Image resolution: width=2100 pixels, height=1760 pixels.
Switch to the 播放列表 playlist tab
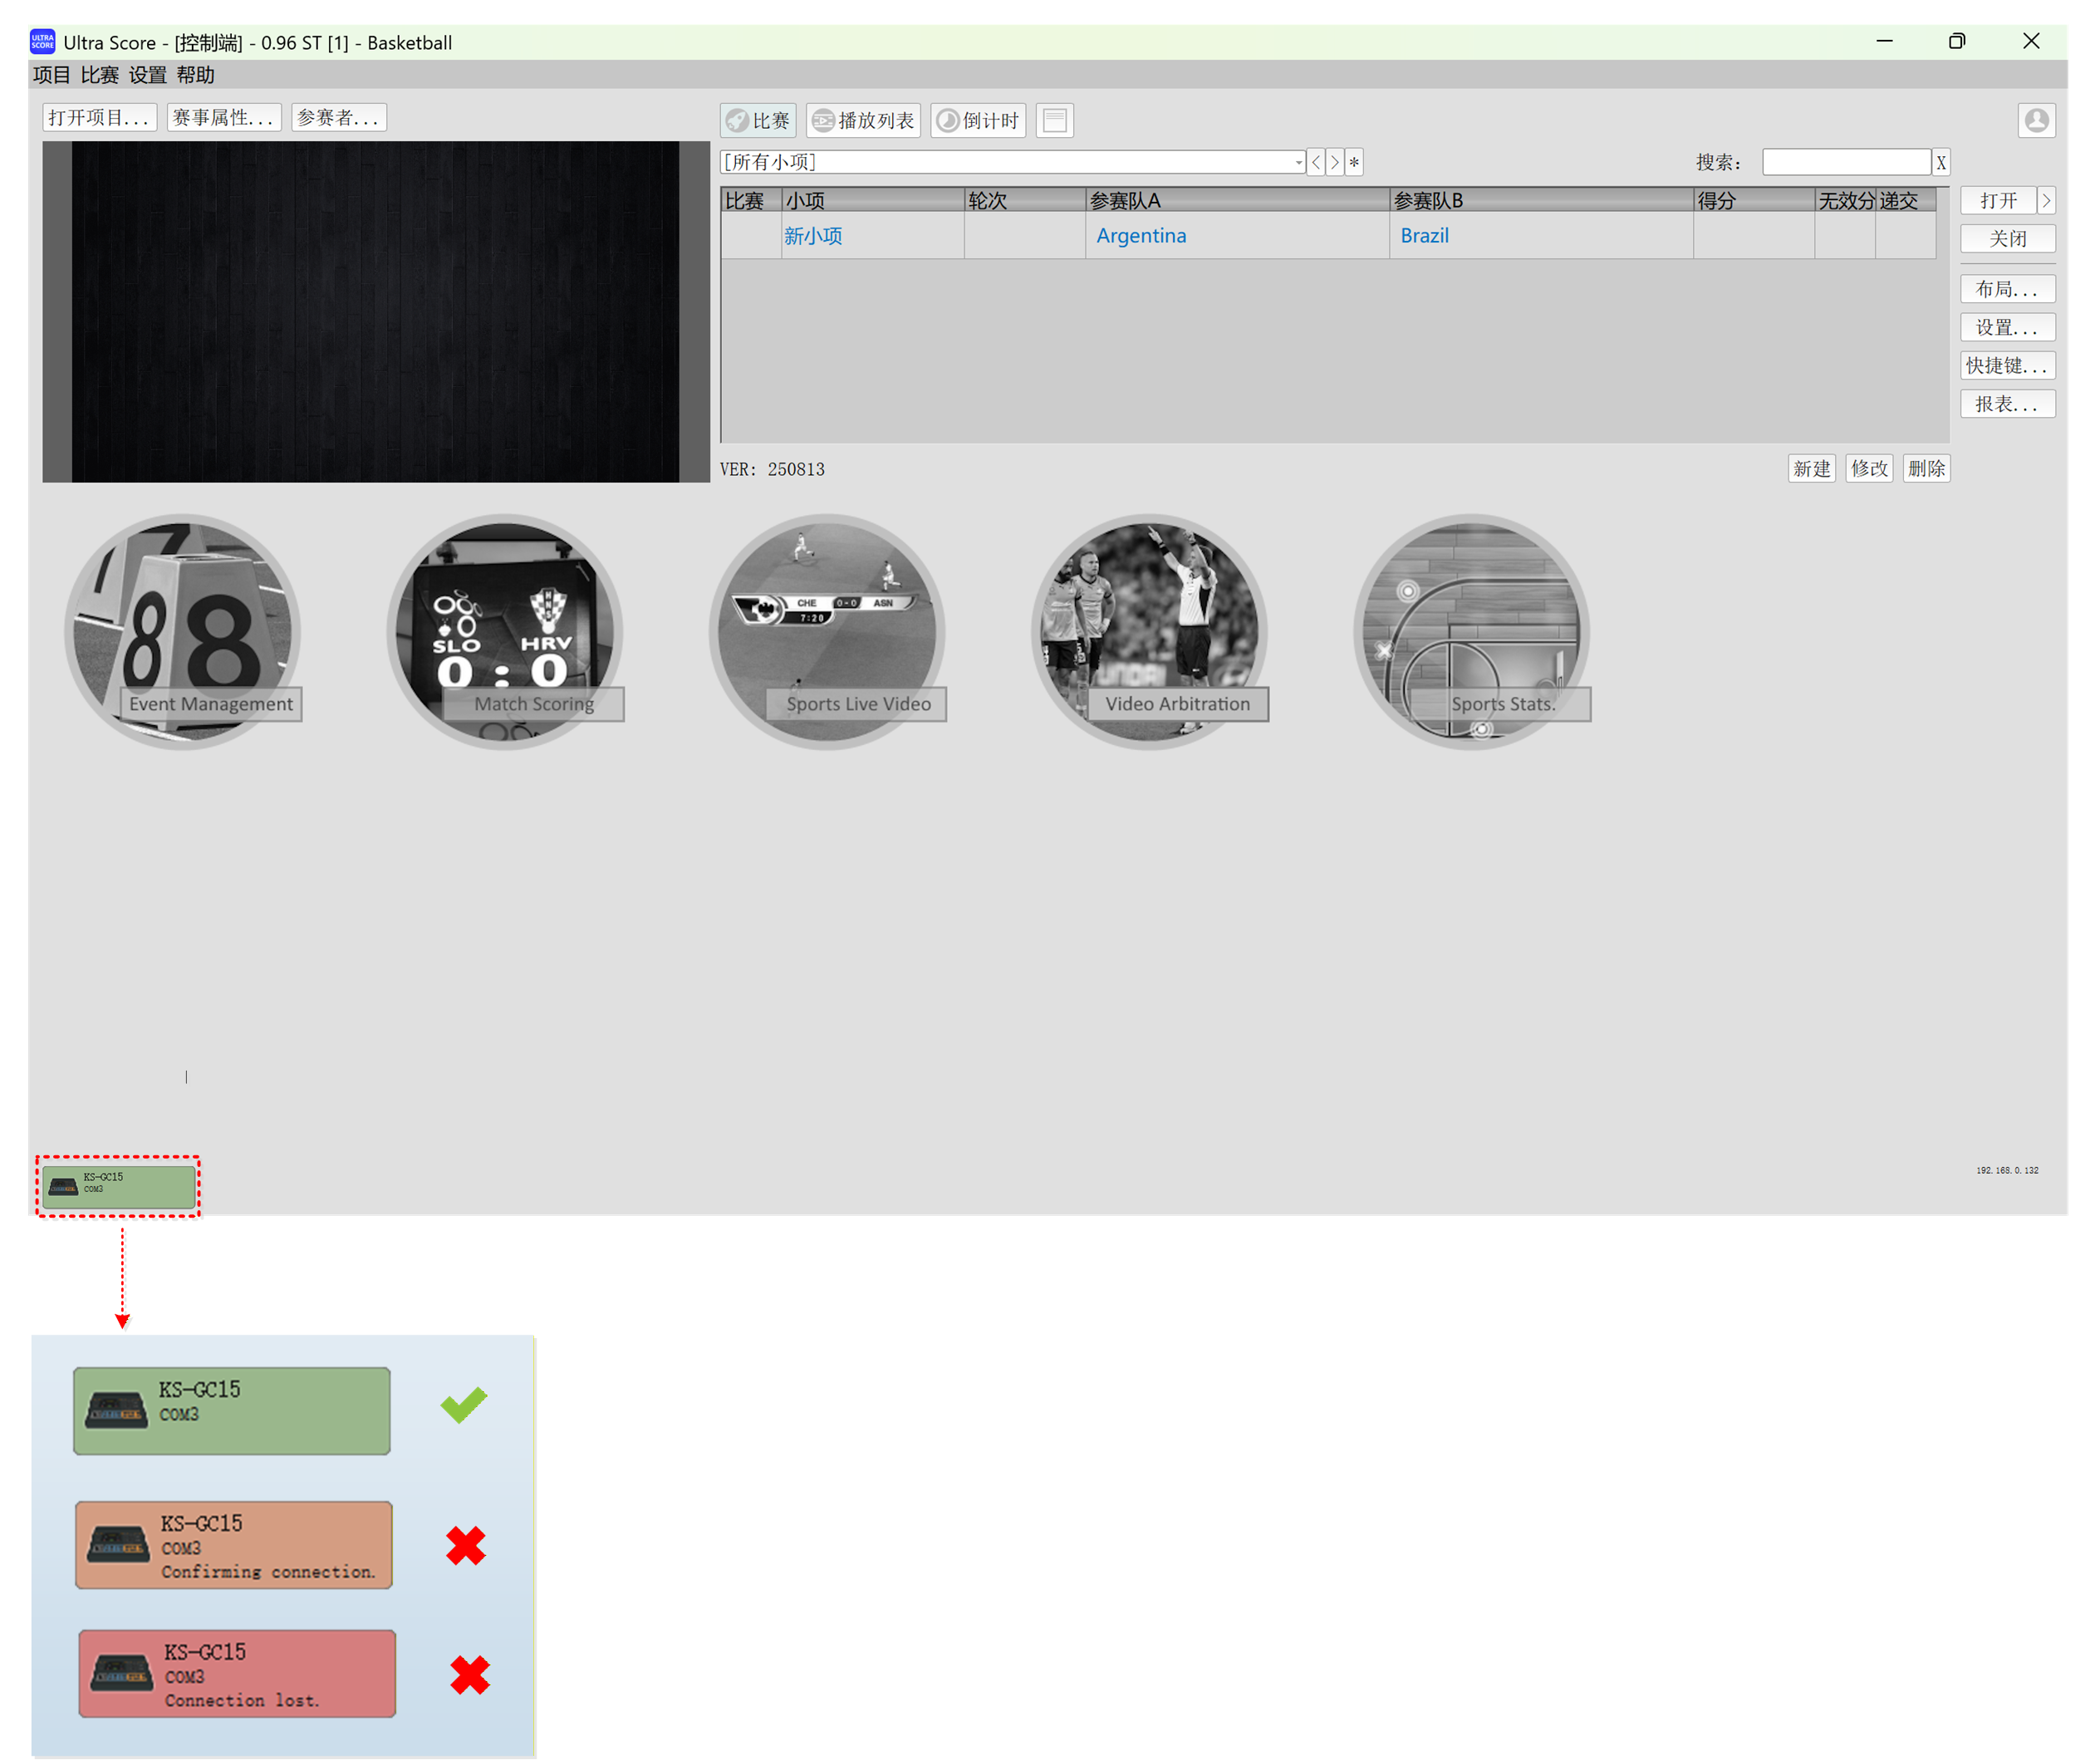pos(863,121)
